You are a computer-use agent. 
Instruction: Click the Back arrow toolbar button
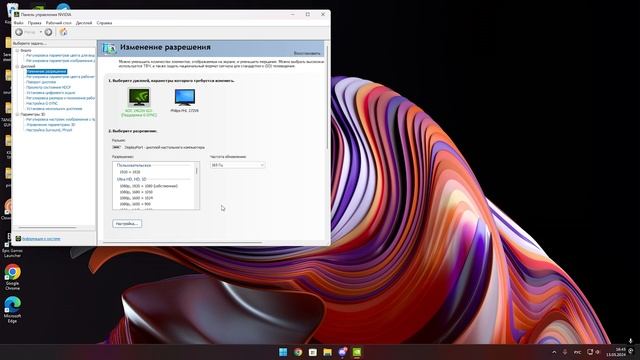19,32
